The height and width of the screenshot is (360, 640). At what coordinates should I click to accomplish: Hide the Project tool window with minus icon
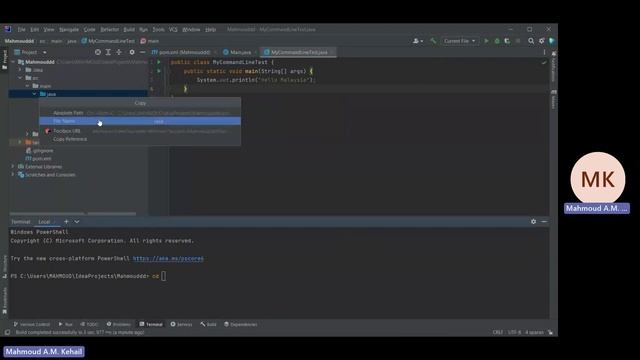(142, 52)
